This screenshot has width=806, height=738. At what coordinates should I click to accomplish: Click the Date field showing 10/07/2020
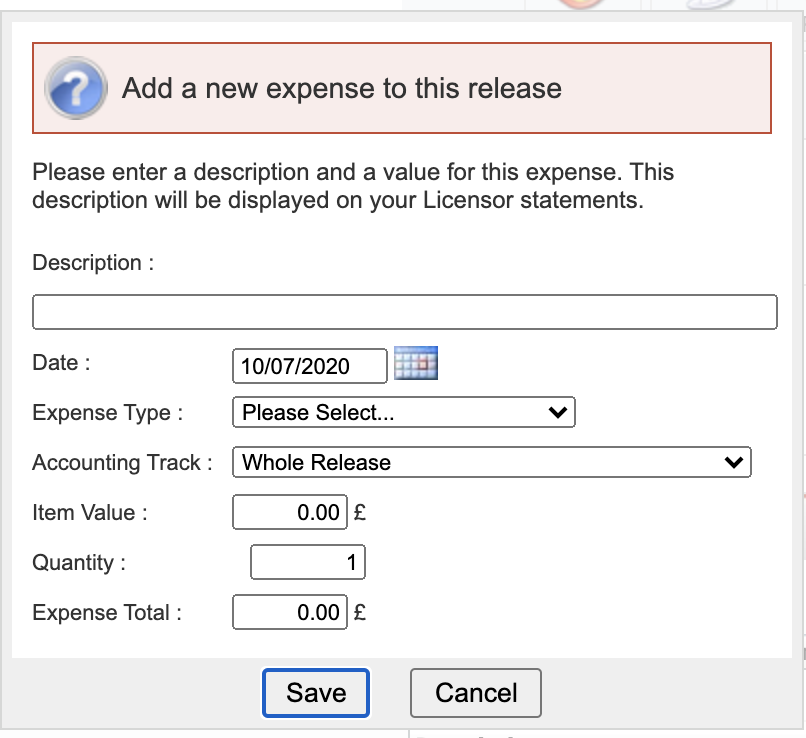(x=309, y=366)
